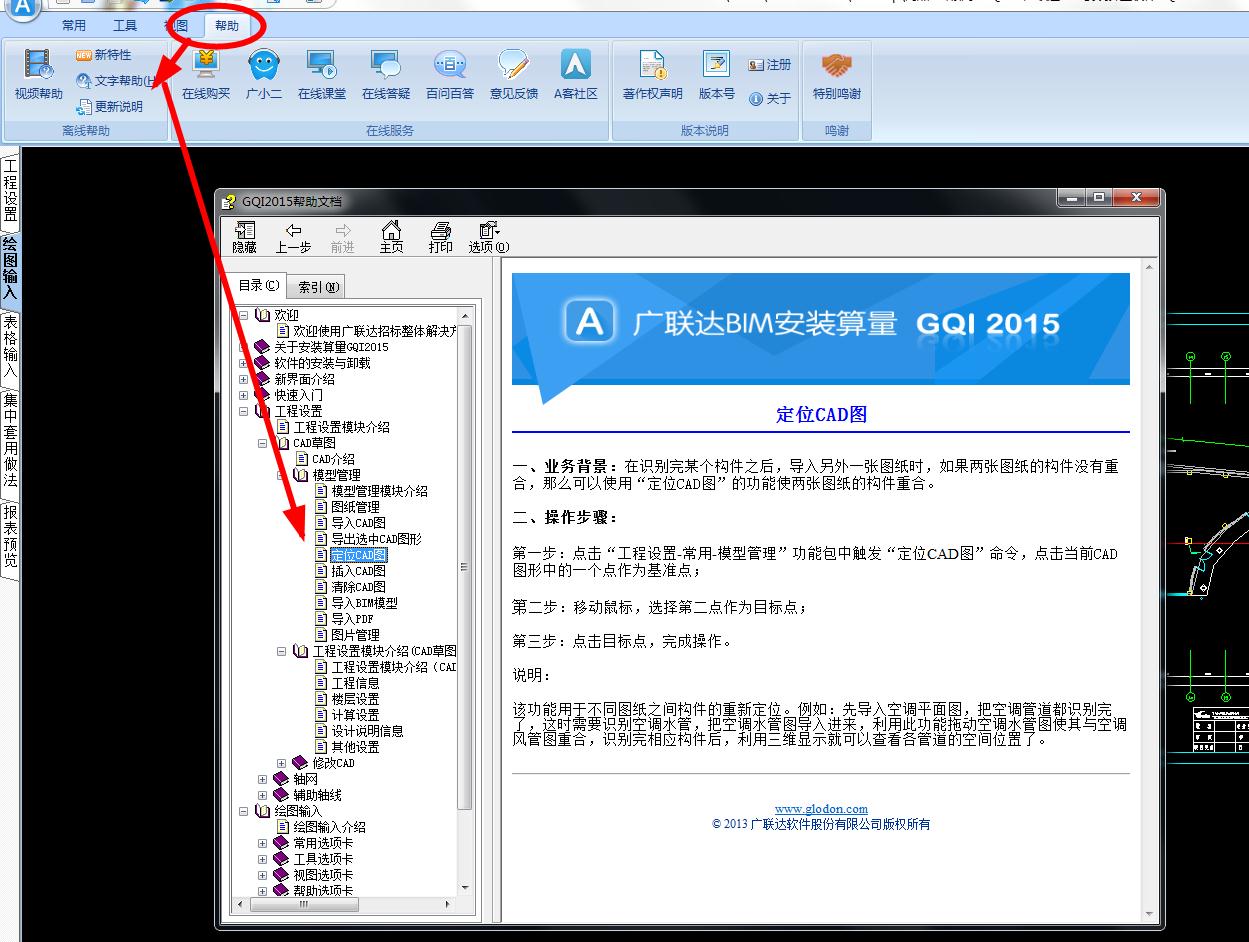The height and width of the screenshot is (942, 1249).
Task: Expand 工具选项卡 tree node
Action: point(262,859)
